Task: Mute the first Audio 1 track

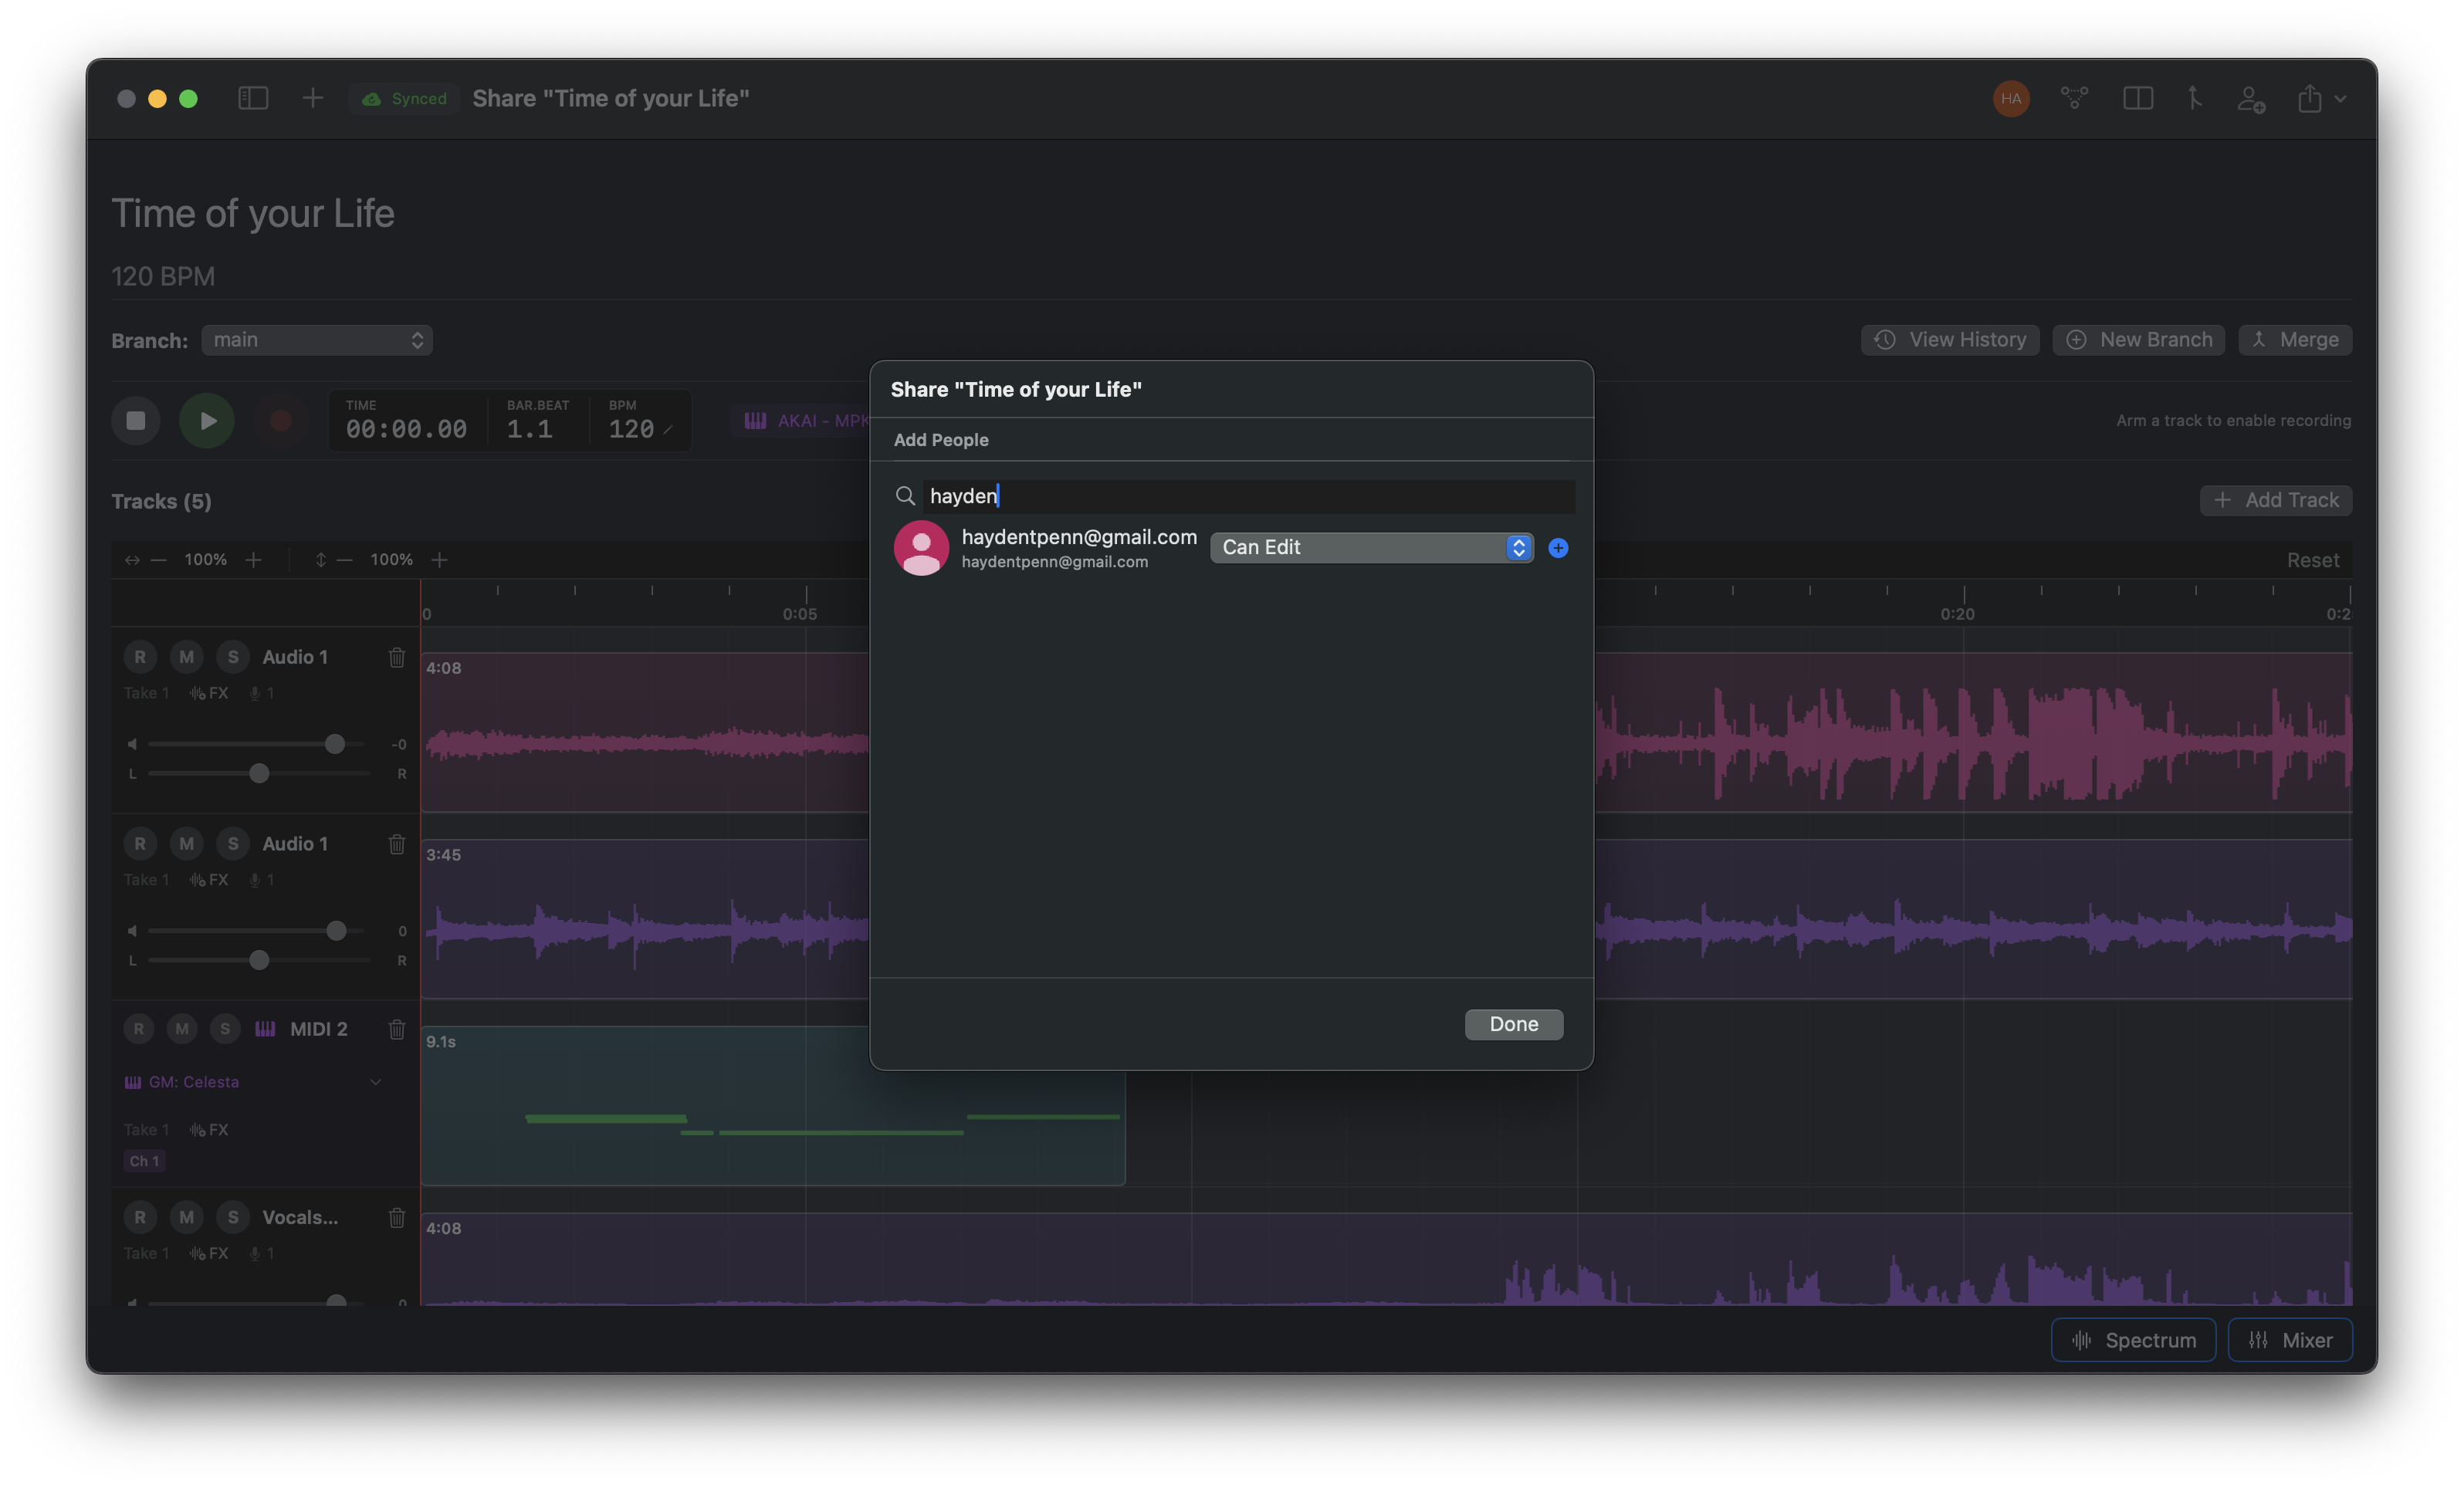Action: (x=186, y=657)
